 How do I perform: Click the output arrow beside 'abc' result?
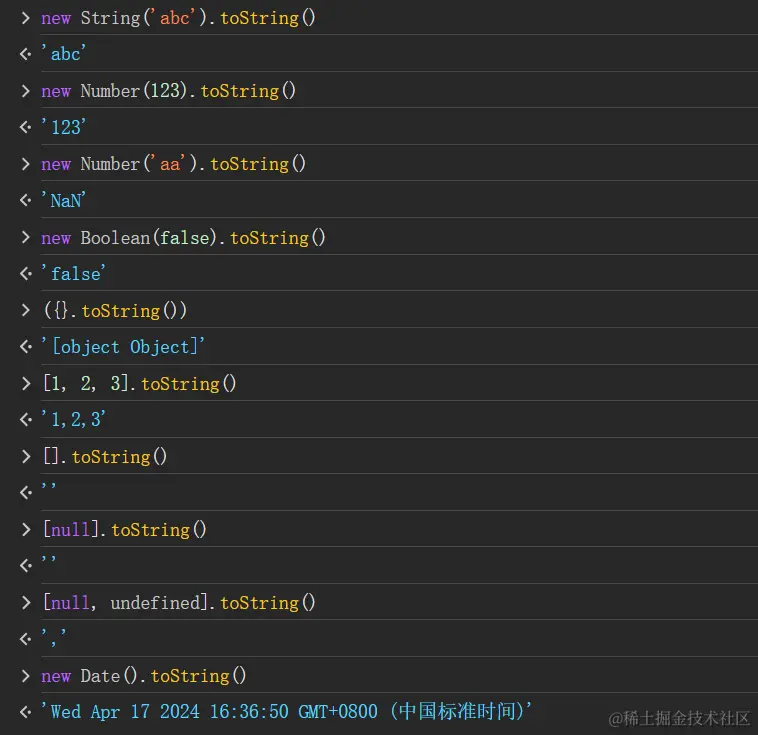click(x=26, y=55)
